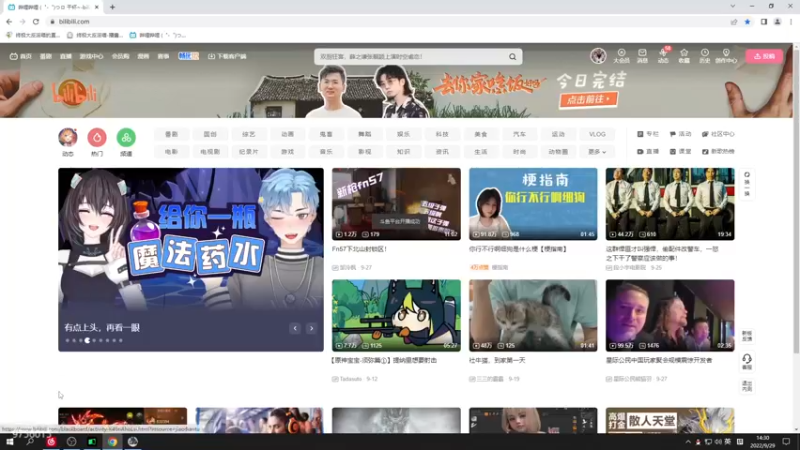Open the Chrome side panel icon

point(764,22)
